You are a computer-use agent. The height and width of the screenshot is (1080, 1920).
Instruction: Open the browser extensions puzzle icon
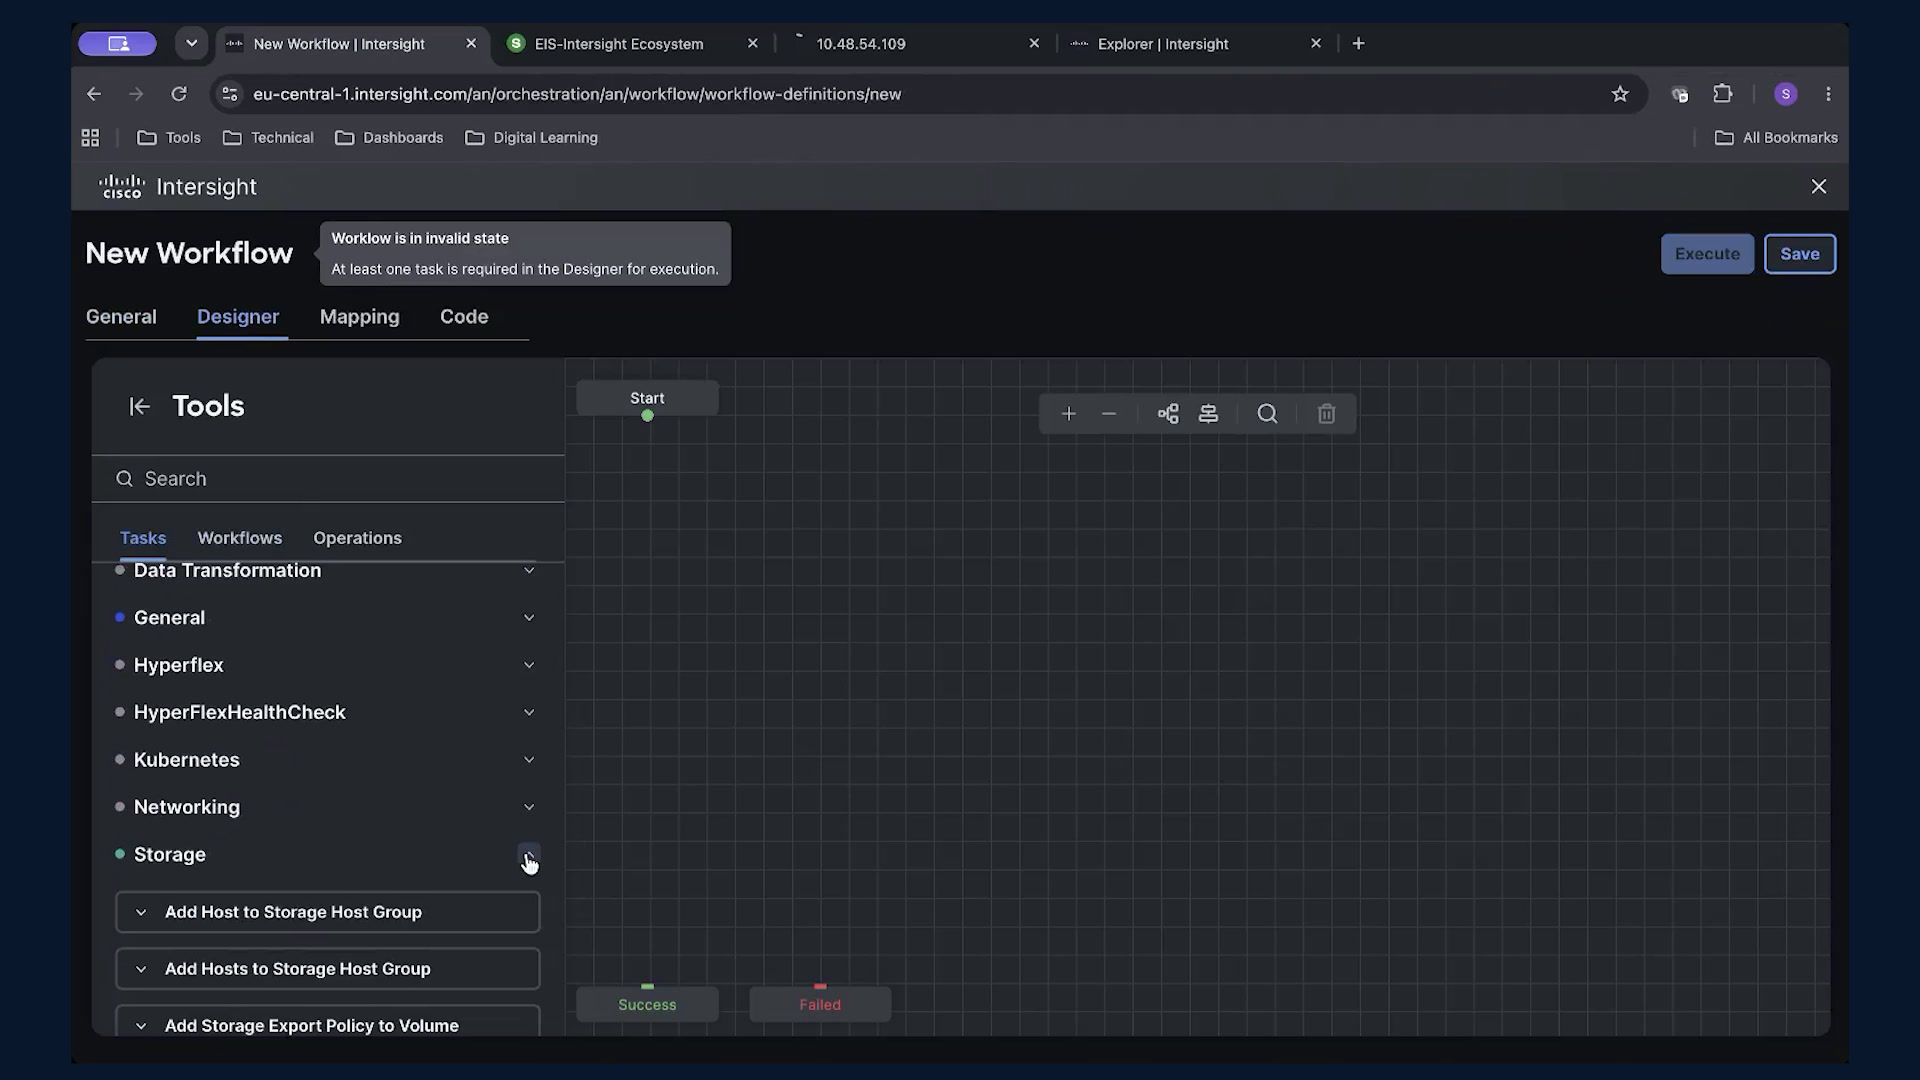pyautogui.click(x=1722, y=94)
